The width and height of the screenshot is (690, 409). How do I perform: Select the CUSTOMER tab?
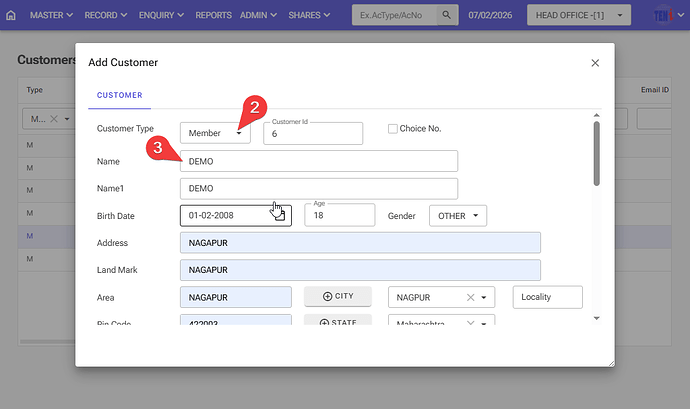click(118, 96)
